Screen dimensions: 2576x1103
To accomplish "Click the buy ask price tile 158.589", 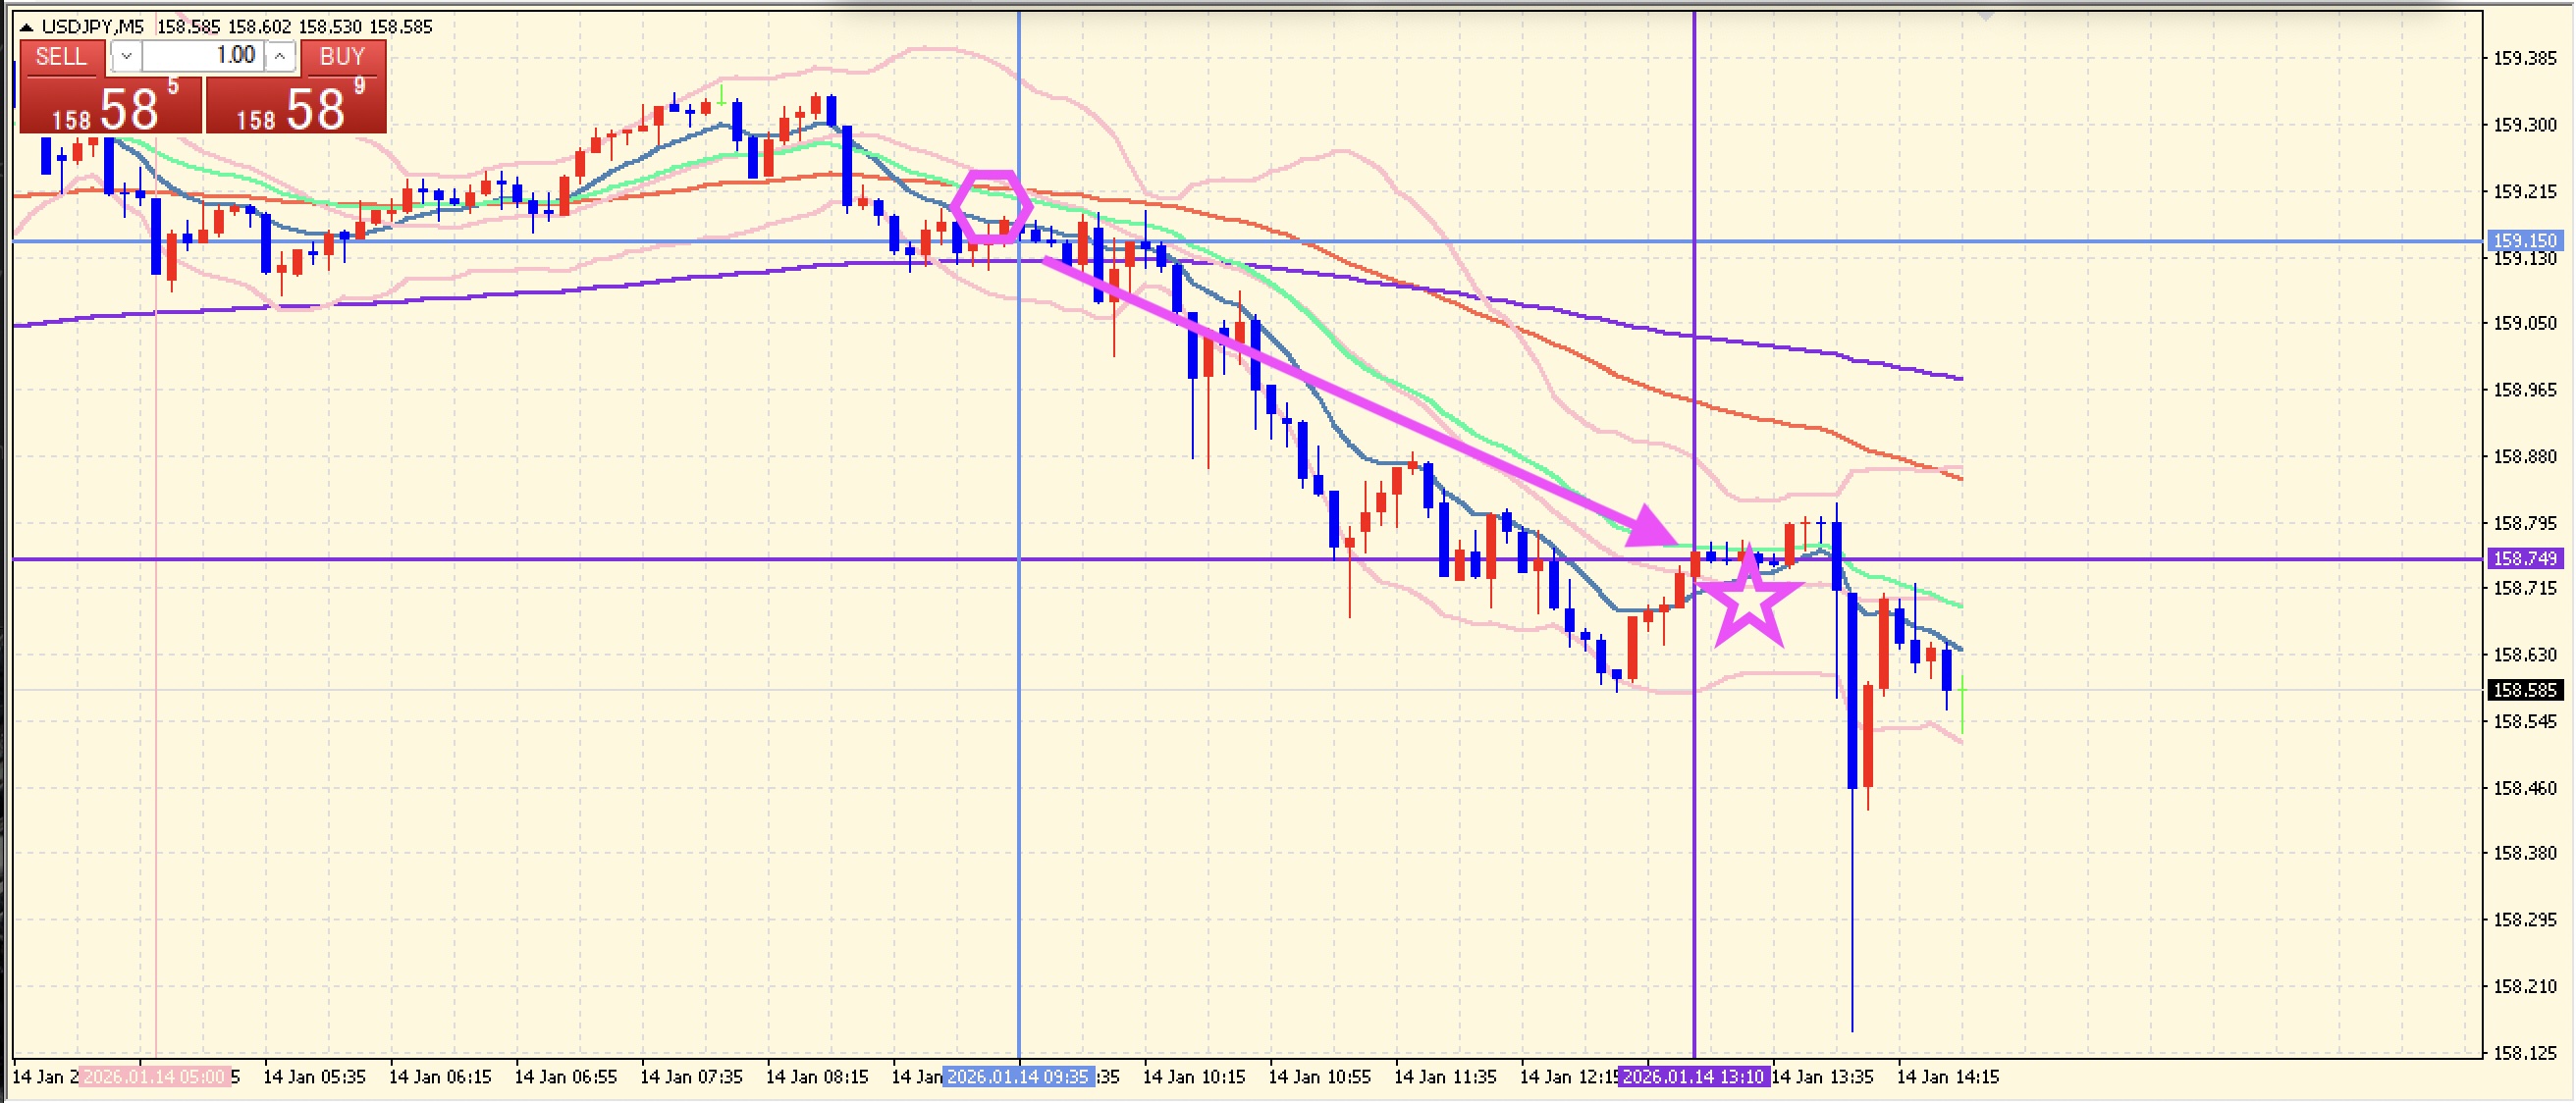I will click(x=296, y=107).
